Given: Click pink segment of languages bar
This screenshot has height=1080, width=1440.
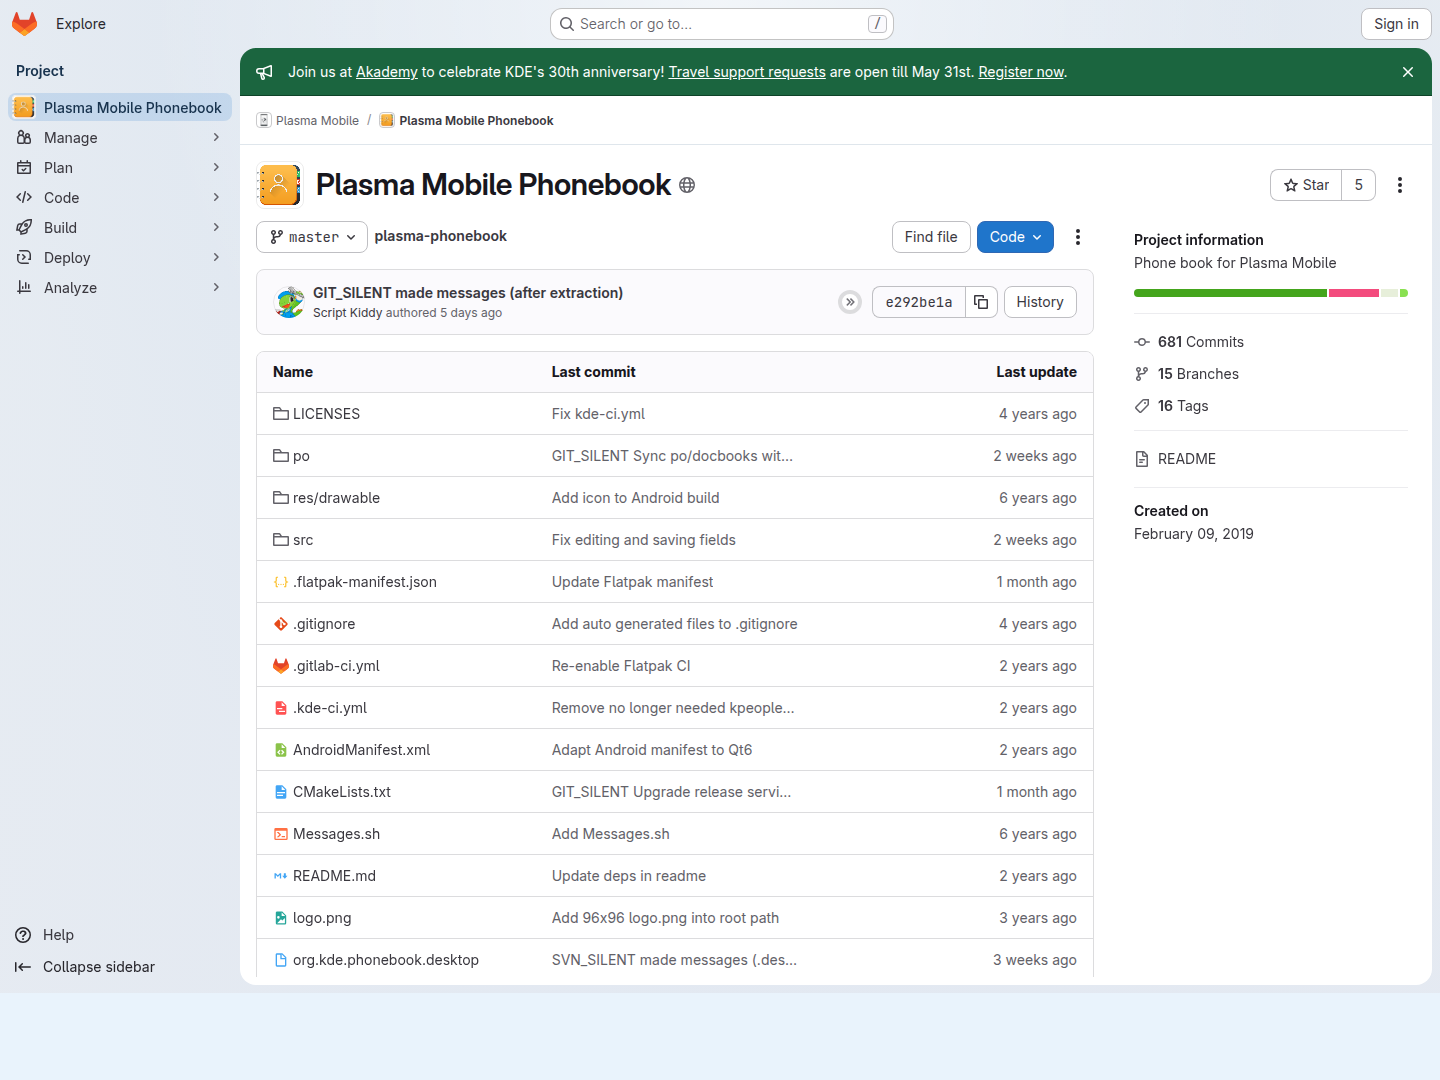Looking at the screenshot, I should tap(1354, 293).
